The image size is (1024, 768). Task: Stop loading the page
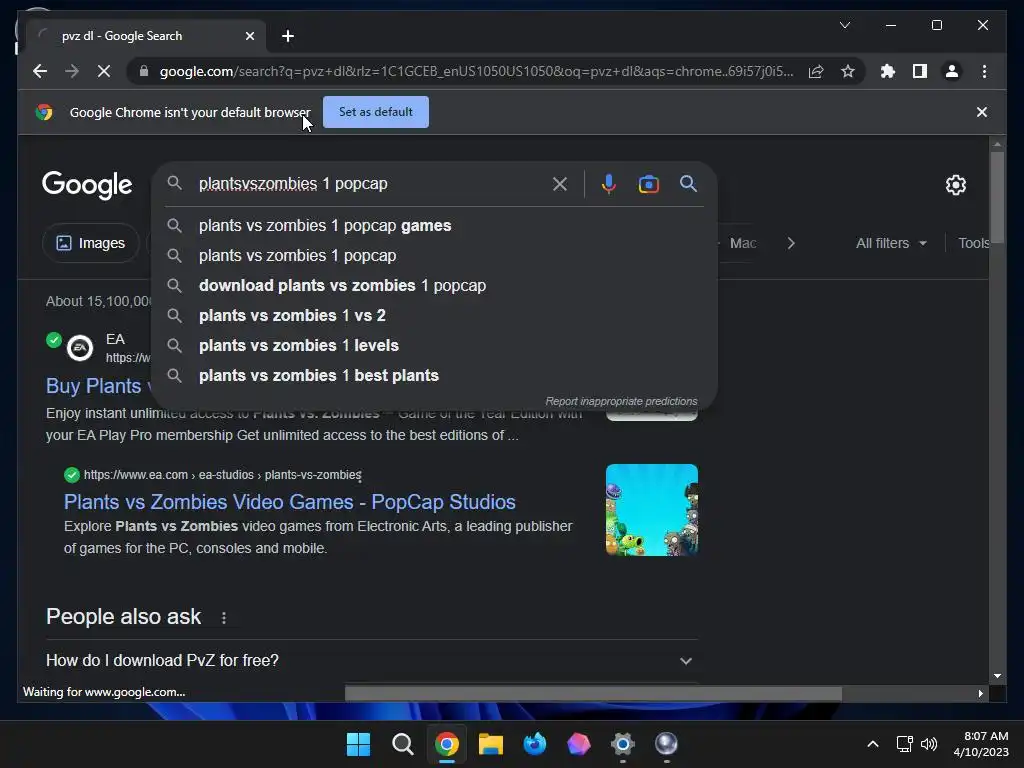[104, 71]
